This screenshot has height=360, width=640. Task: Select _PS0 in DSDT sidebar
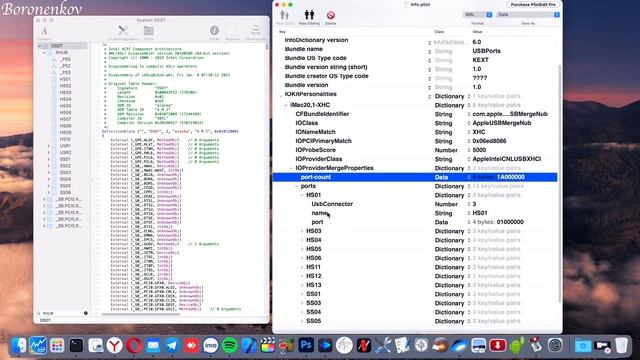point(65,59)
